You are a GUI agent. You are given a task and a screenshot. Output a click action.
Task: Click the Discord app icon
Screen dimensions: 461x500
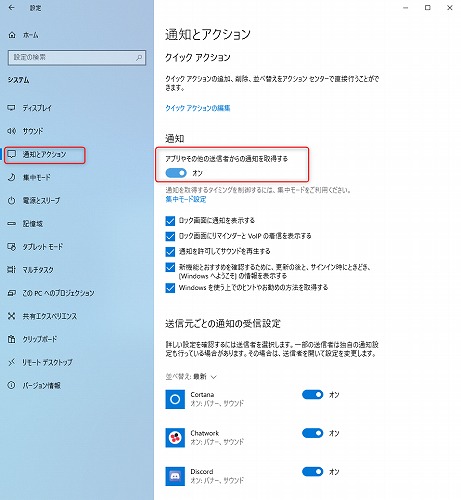click(175, 476)
